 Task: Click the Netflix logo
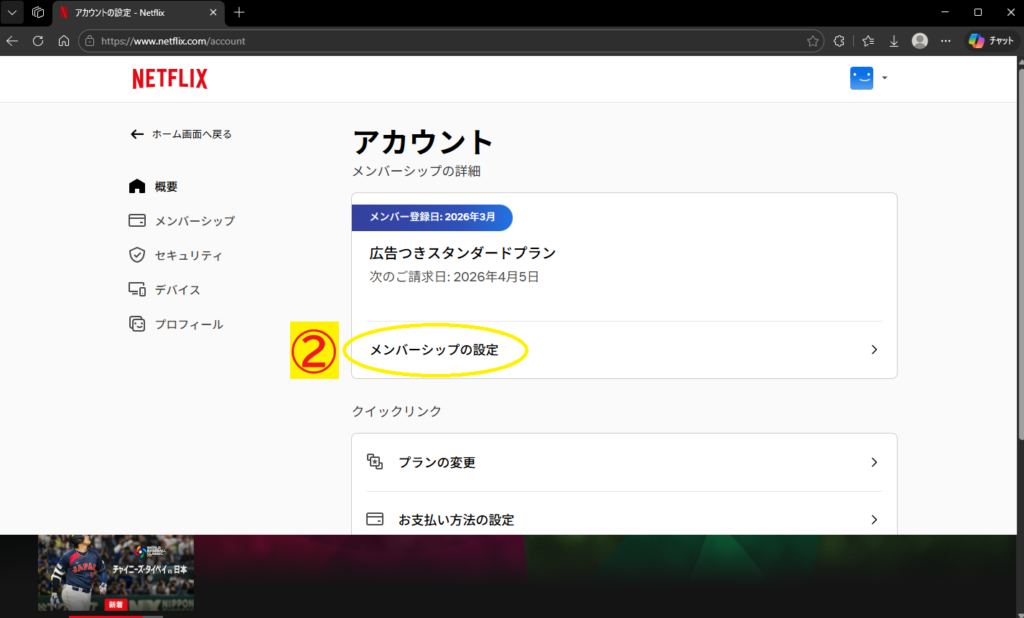[170, 79]
